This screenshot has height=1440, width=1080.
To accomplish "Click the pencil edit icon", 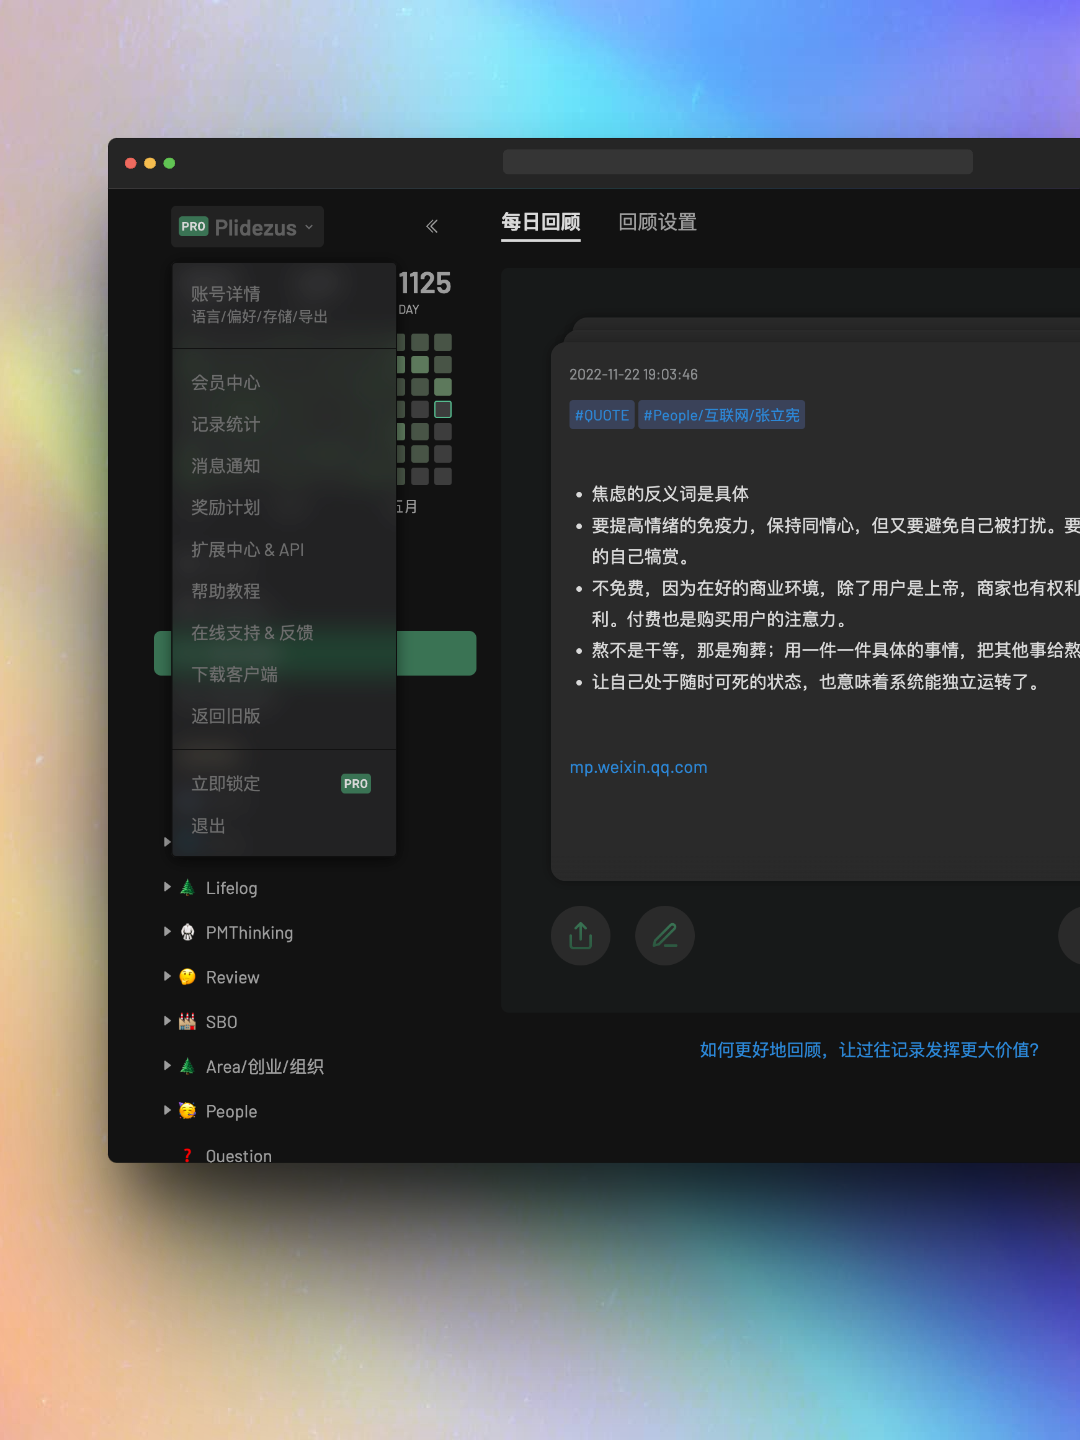I will pos(665,936).
